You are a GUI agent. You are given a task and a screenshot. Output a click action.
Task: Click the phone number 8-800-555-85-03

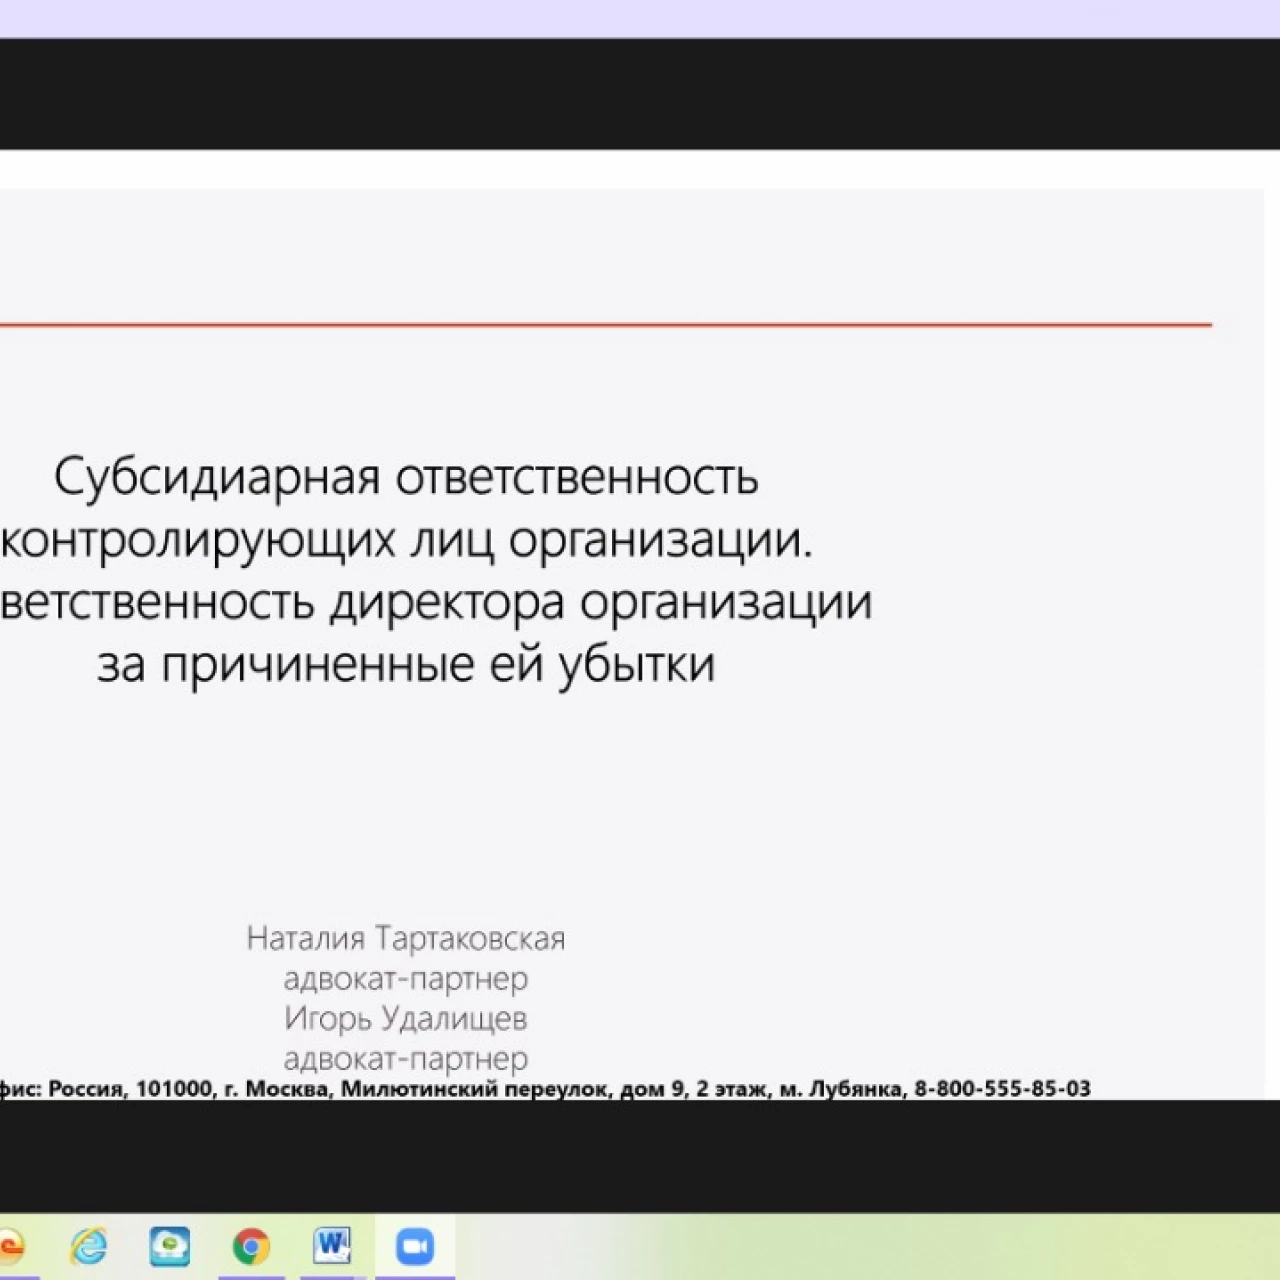(x=1002, y=1088)
